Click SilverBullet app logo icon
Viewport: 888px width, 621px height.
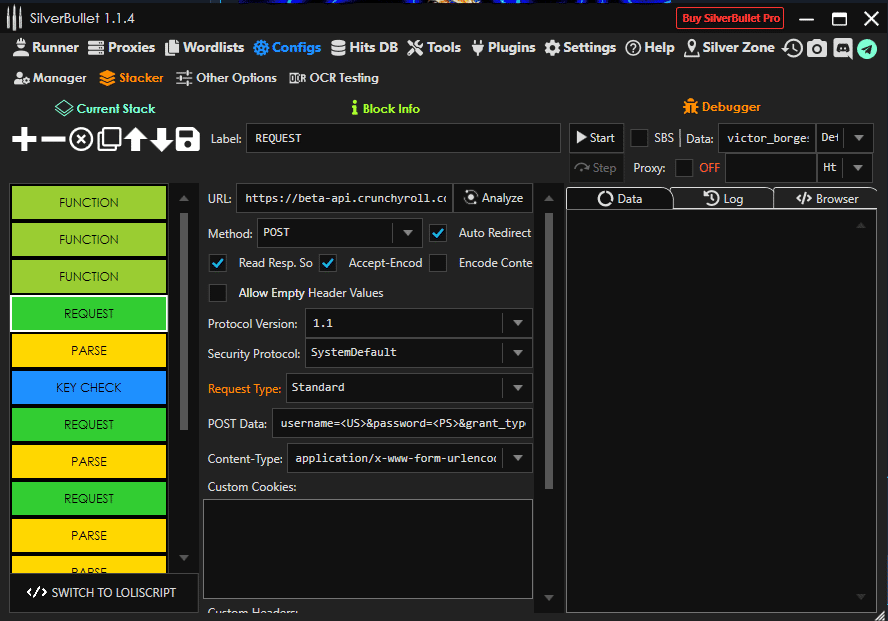tap(14, 18)
